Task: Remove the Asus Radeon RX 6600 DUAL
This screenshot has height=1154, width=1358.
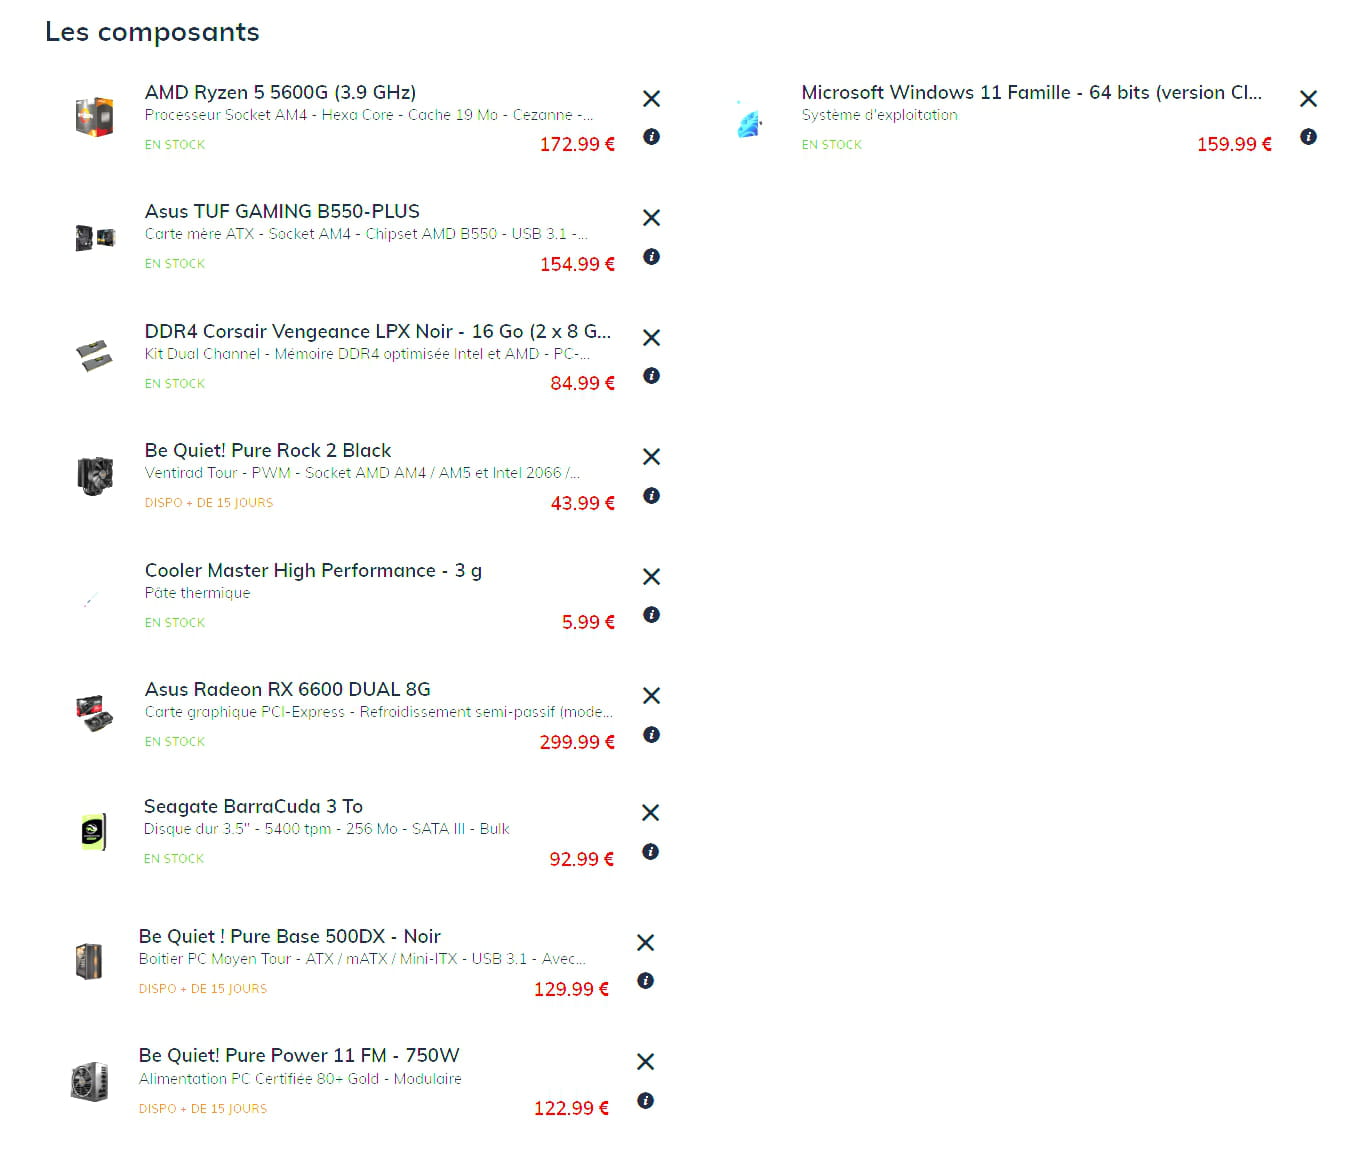Action: 651,695
